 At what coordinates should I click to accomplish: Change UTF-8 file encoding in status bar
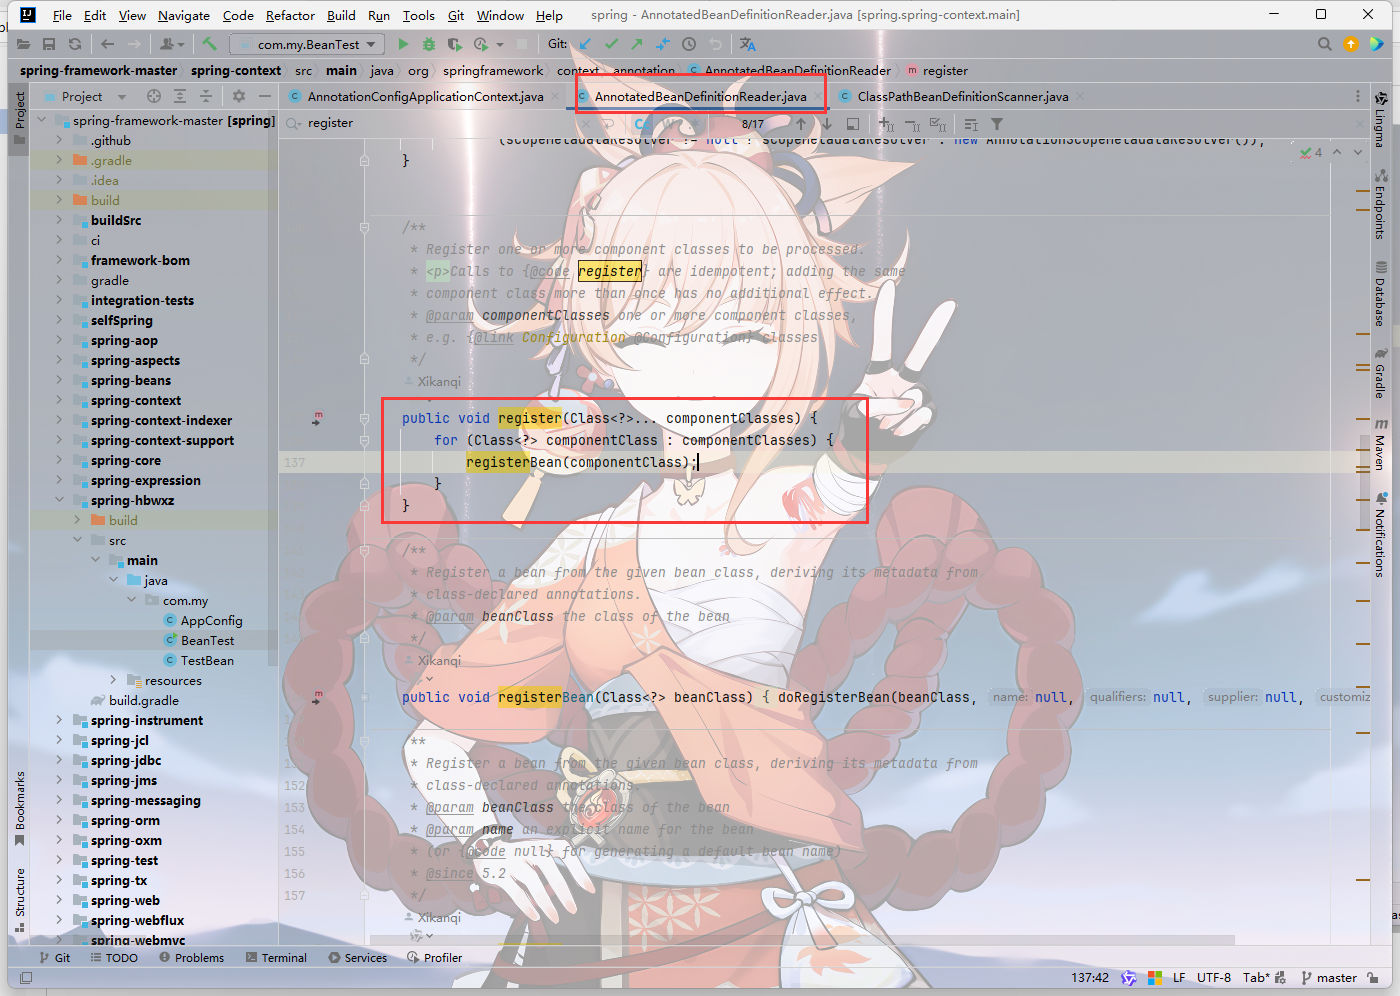coord(1214,977)
